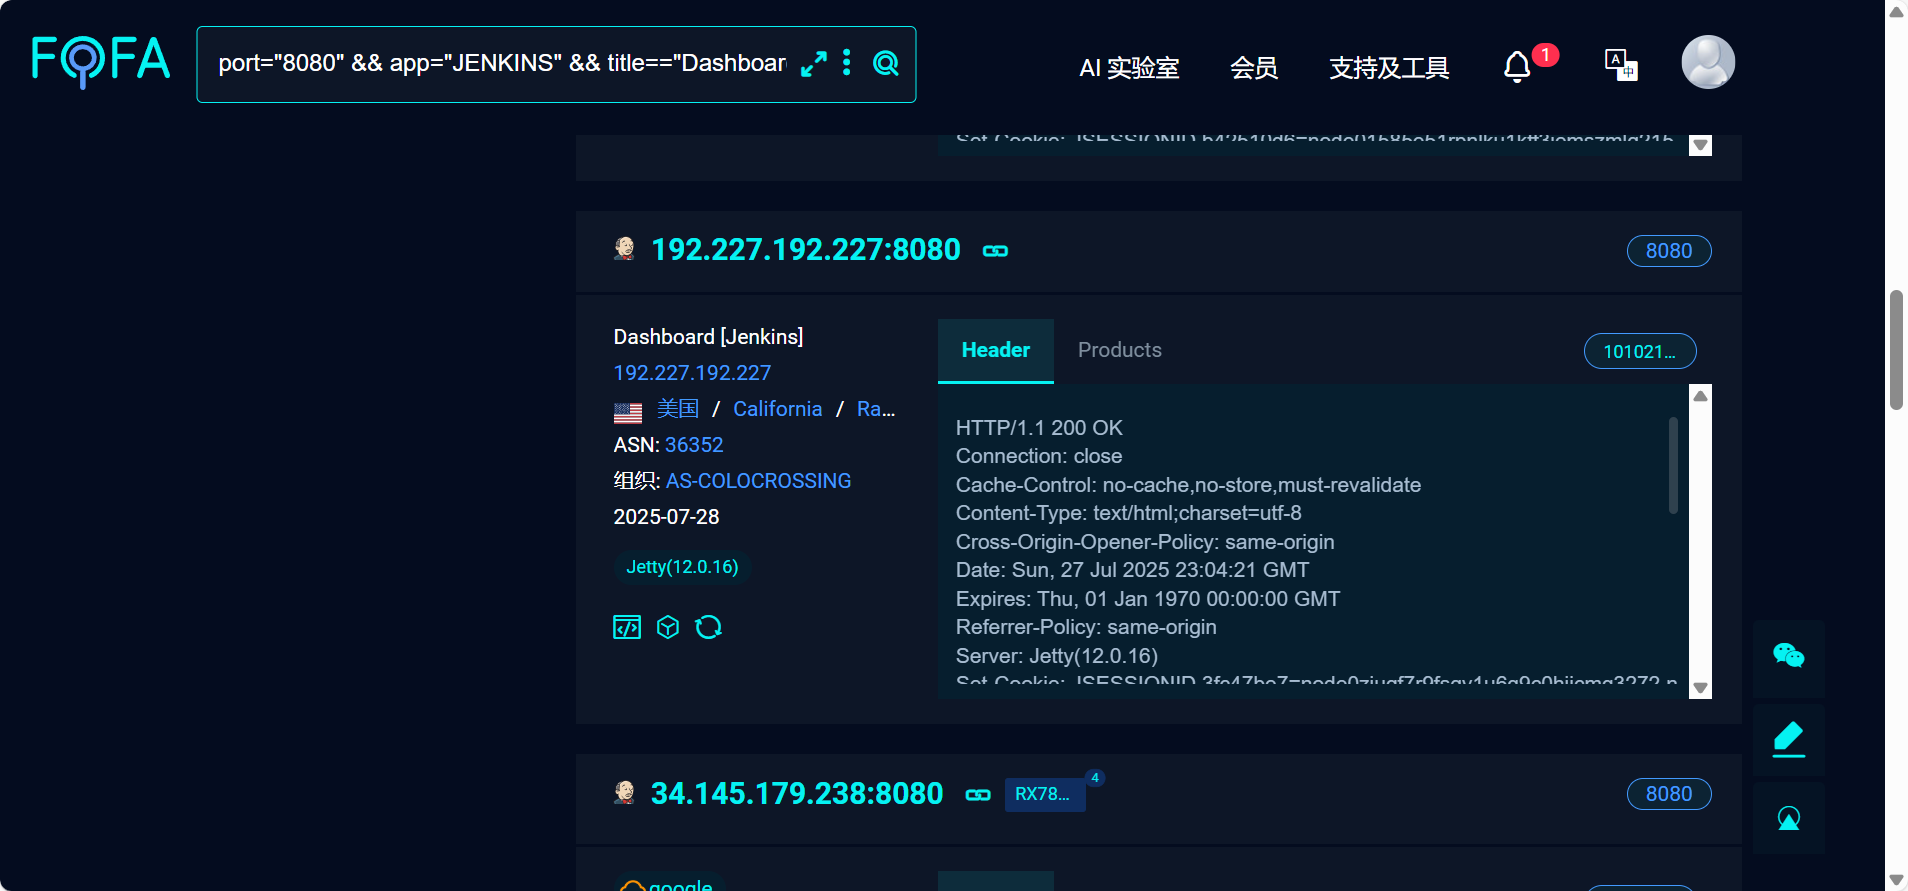The image size is (1908, 891).
Task: Select the Date: Sun, 27 Jul 2025 line
Action: (x=1132, y=570)
